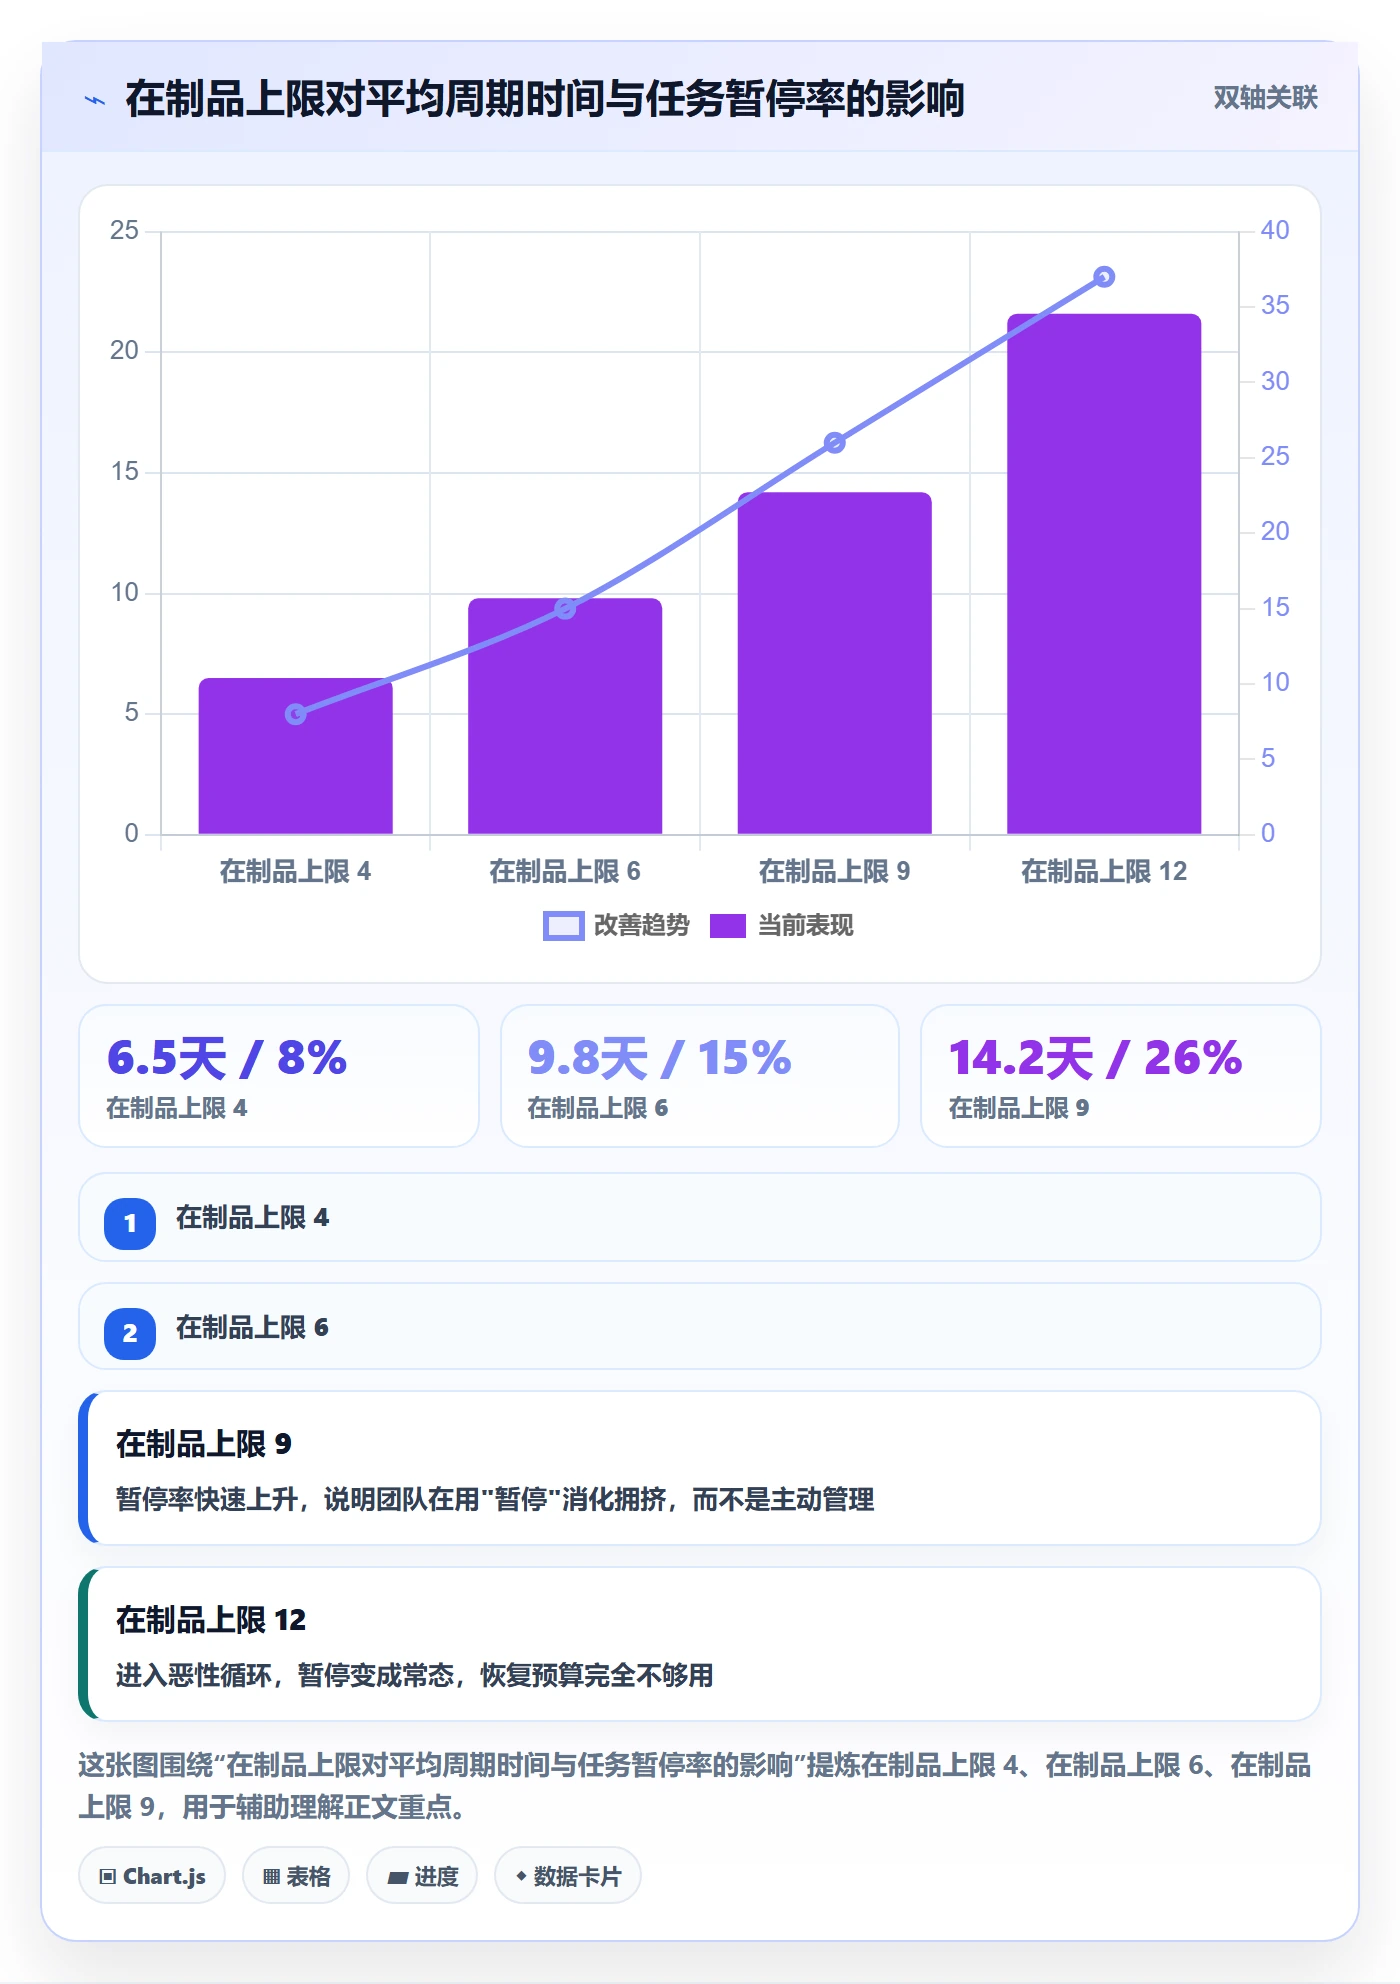This screenshot has width=1400, height=1984.
Task: Click the grid icon in the 表格 tag
Action: [x=271, y=1877]
